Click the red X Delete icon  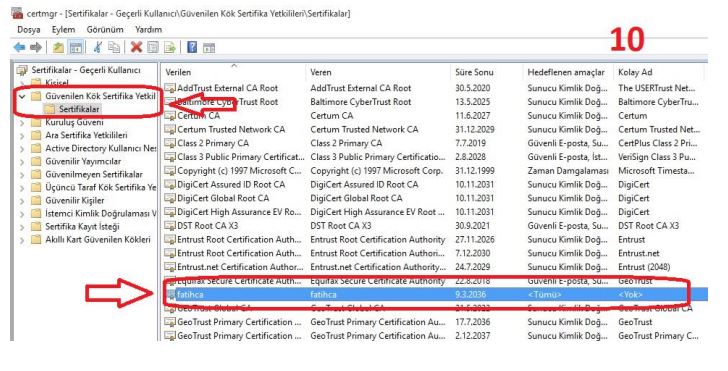click(136, 47)
